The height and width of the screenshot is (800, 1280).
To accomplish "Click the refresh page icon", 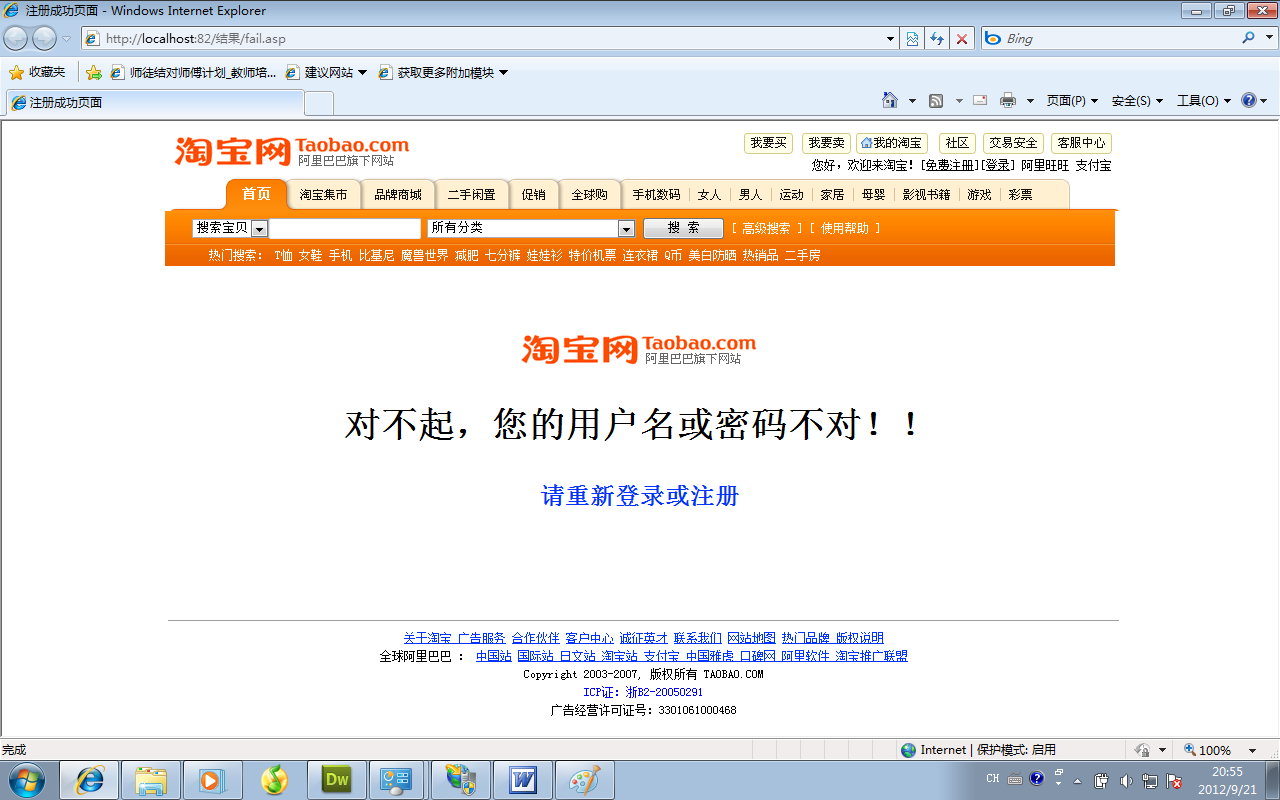I will click(937, 39).
